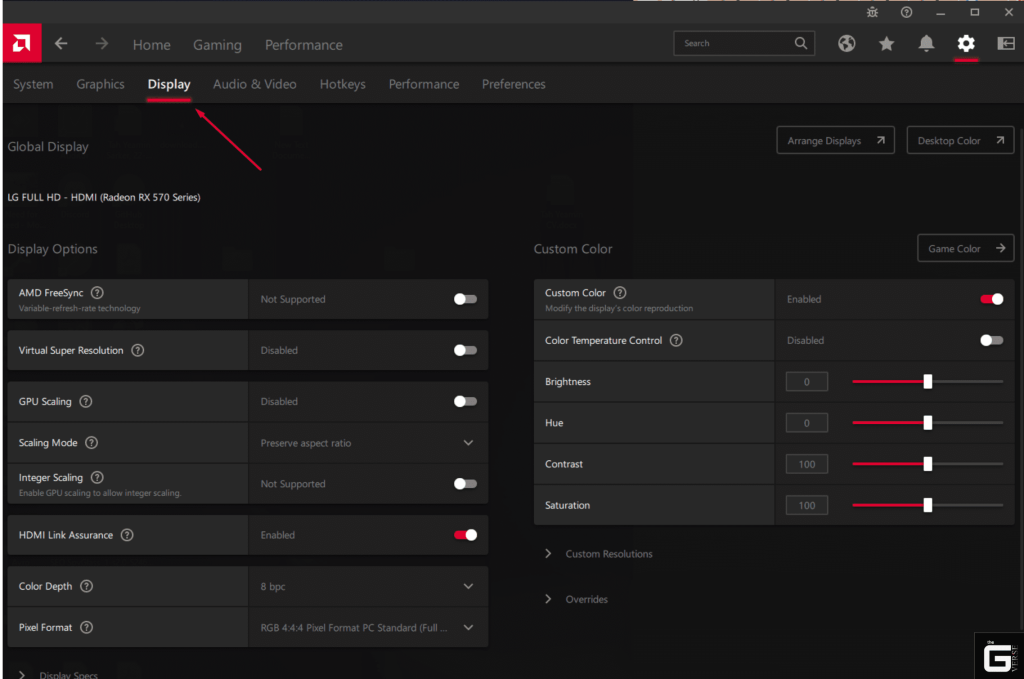Click the AMD Radeon Software logo

coord(21,44)
